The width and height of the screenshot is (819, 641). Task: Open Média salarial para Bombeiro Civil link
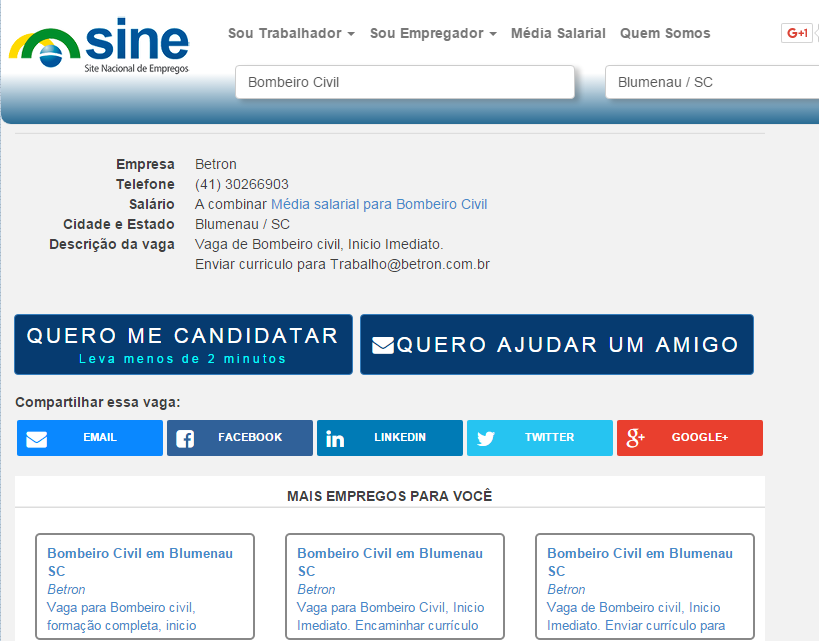tap(379, 204)
